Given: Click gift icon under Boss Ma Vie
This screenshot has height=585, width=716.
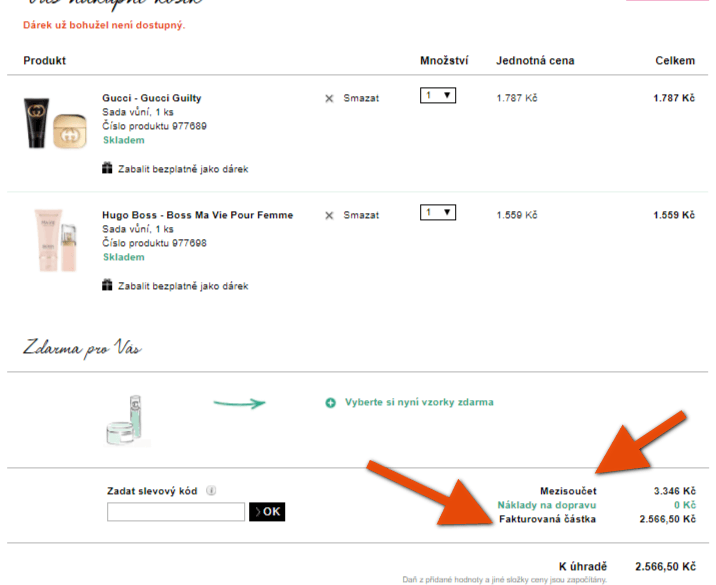Looking at the screenshot, I should 107,285.
